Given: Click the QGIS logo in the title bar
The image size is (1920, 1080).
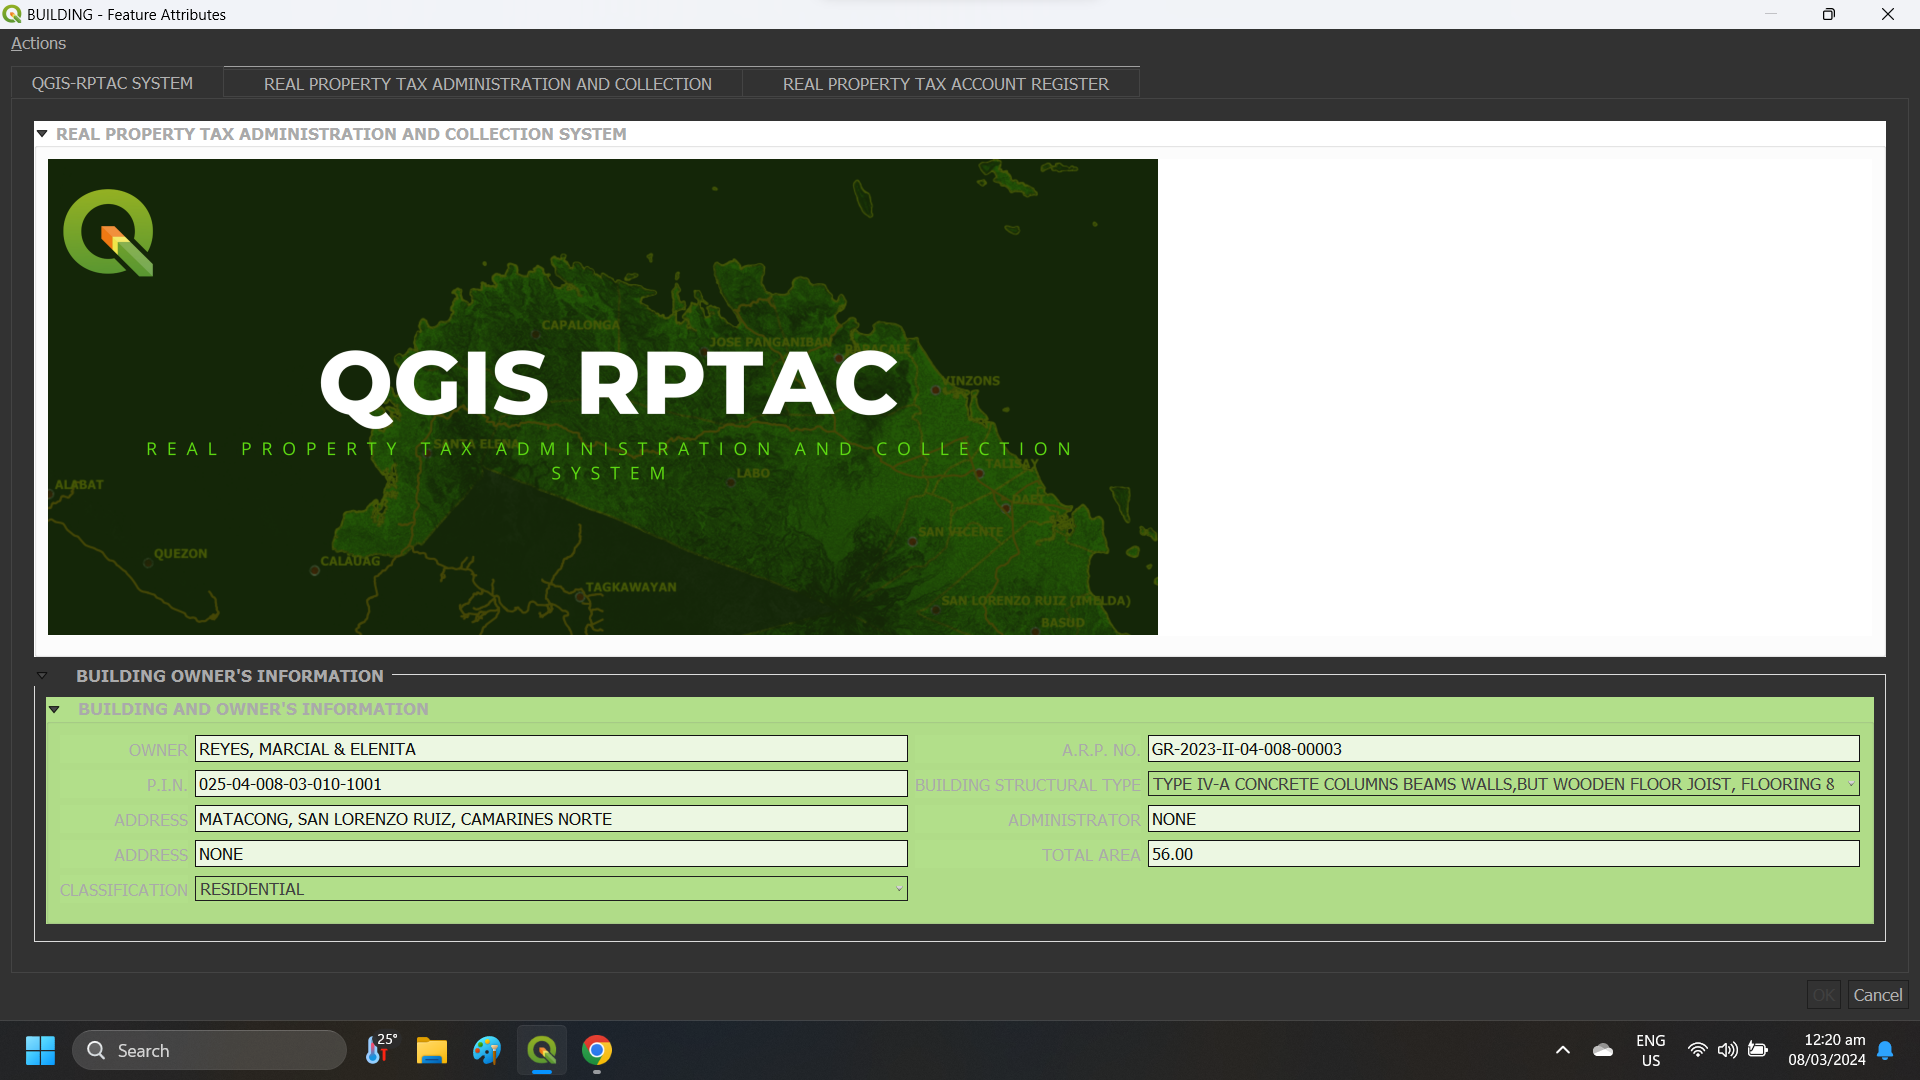Looking at the screenshot, I should pyautogui.click(x=12, y=14).
